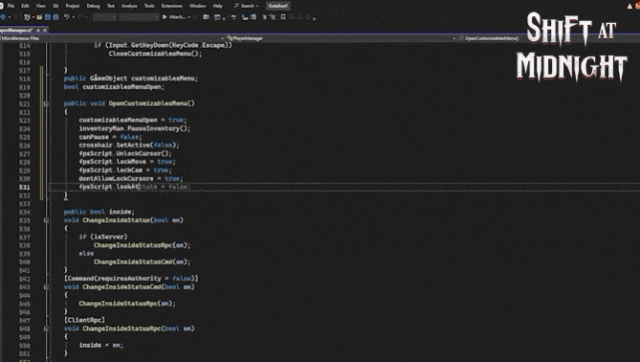Click the CloseCustomizablesMenu(); code line
The height and width of the screenshot is (362, 640).
(155, 53)
